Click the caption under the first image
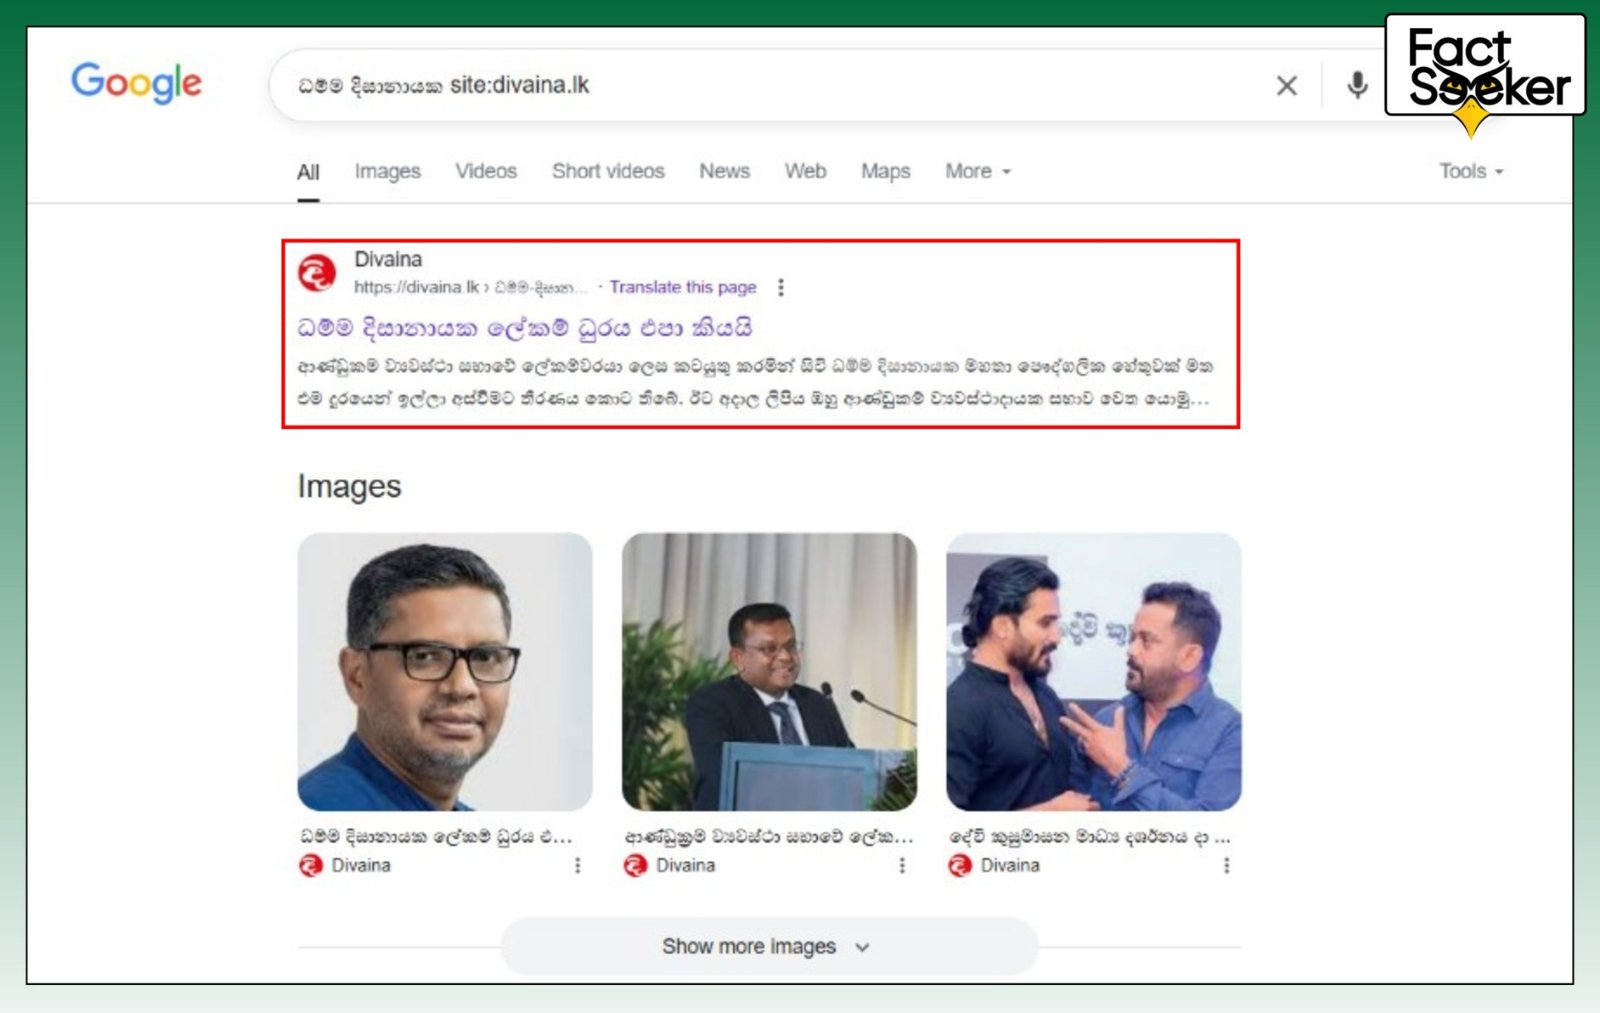 click(435, 836)
